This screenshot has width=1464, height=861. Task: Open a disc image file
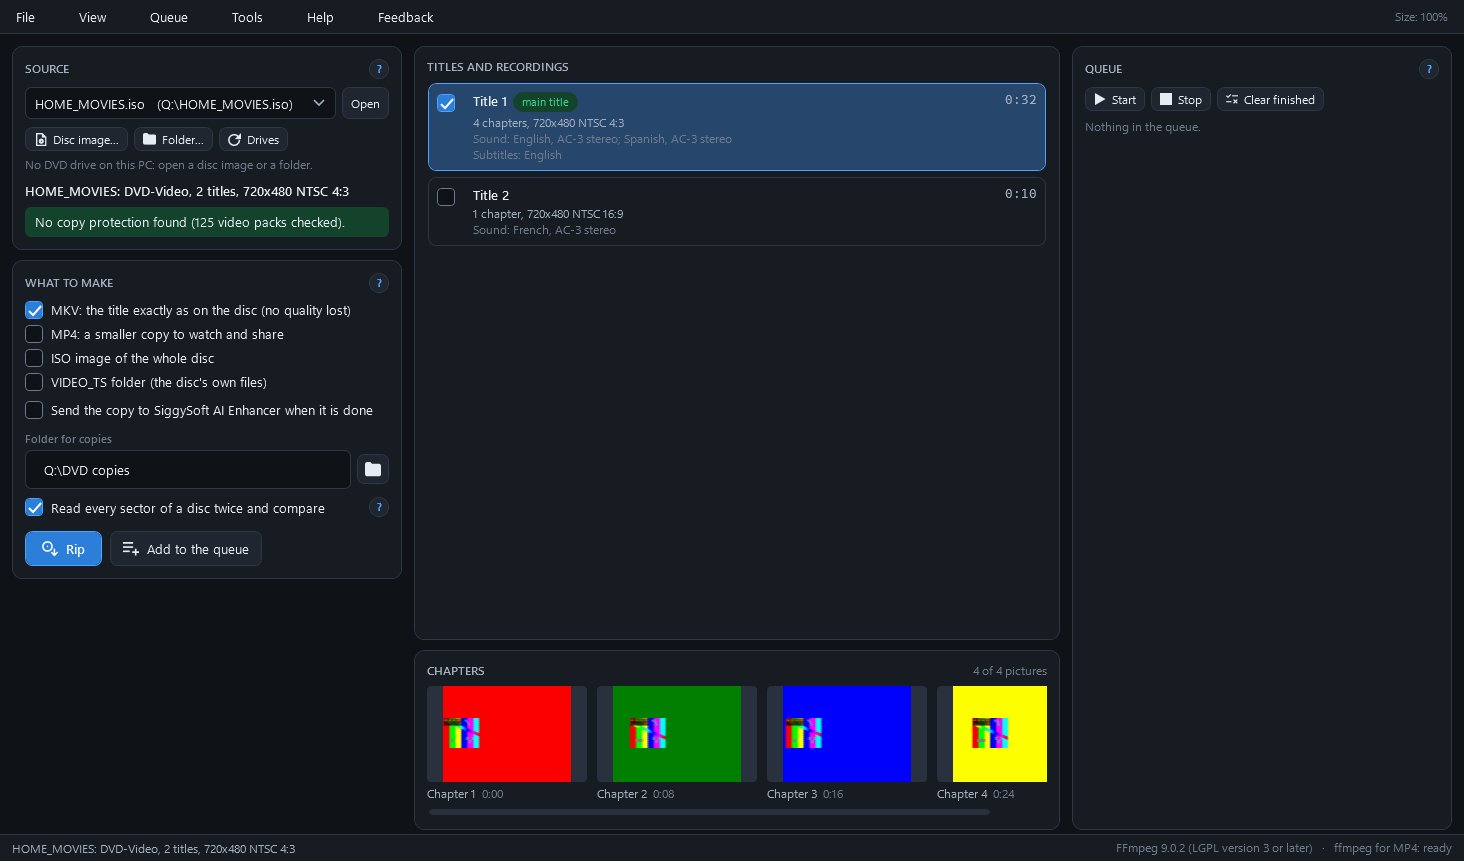76,140
